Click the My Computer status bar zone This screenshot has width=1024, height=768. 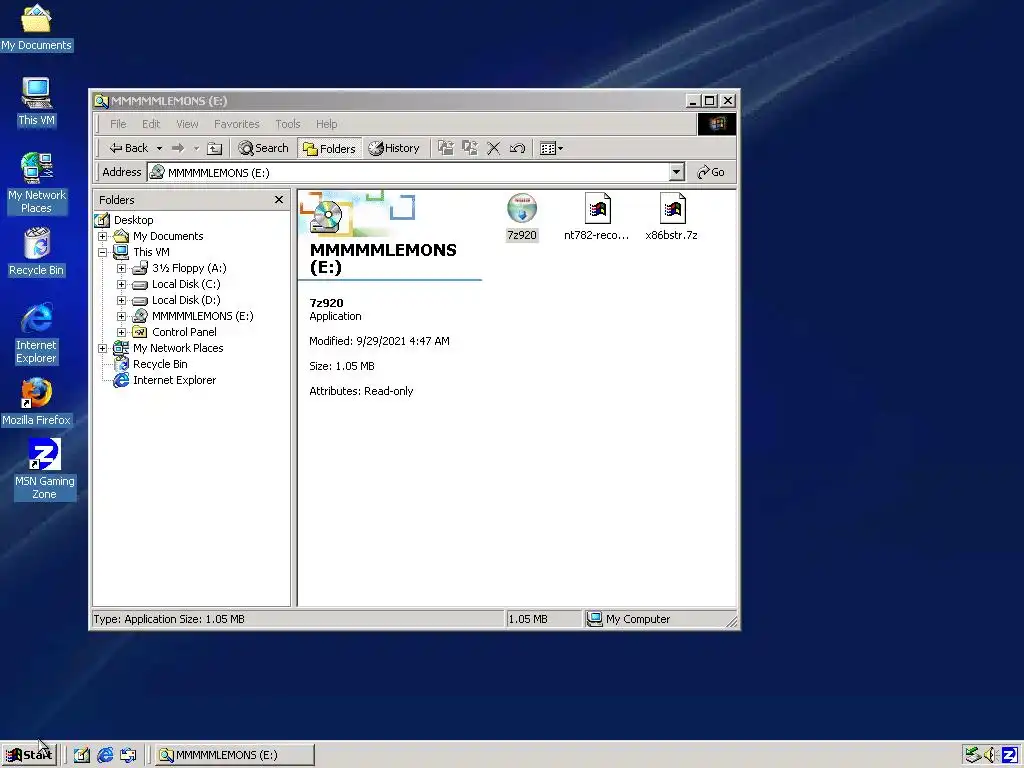658,619
